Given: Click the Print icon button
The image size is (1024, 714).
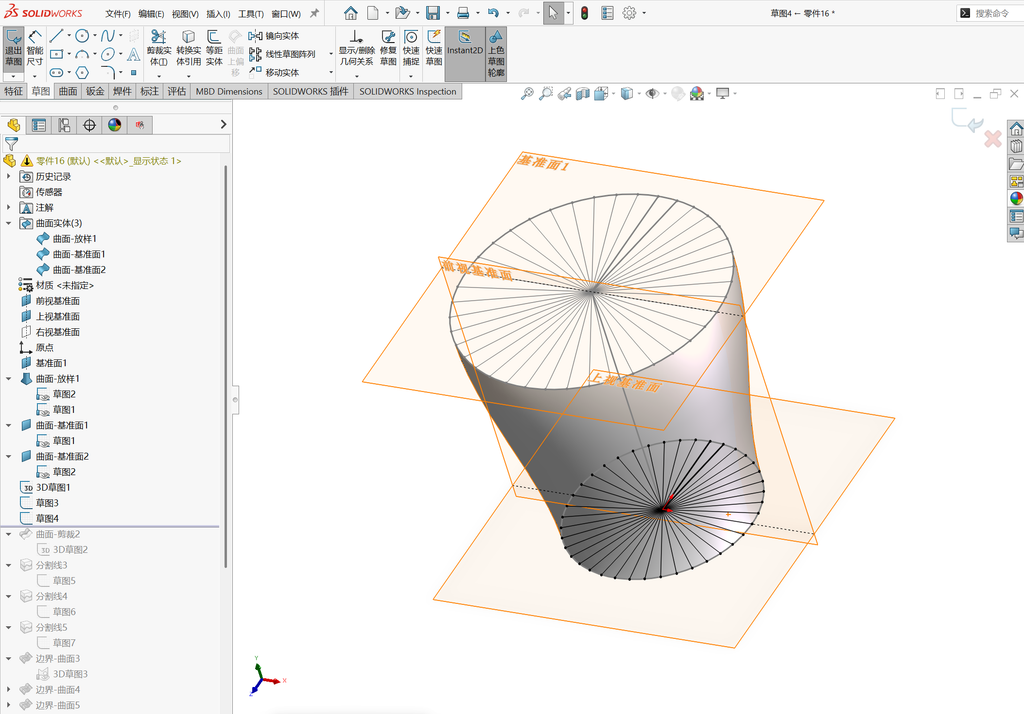Looking at the screenshot, I should coord(463,13).
